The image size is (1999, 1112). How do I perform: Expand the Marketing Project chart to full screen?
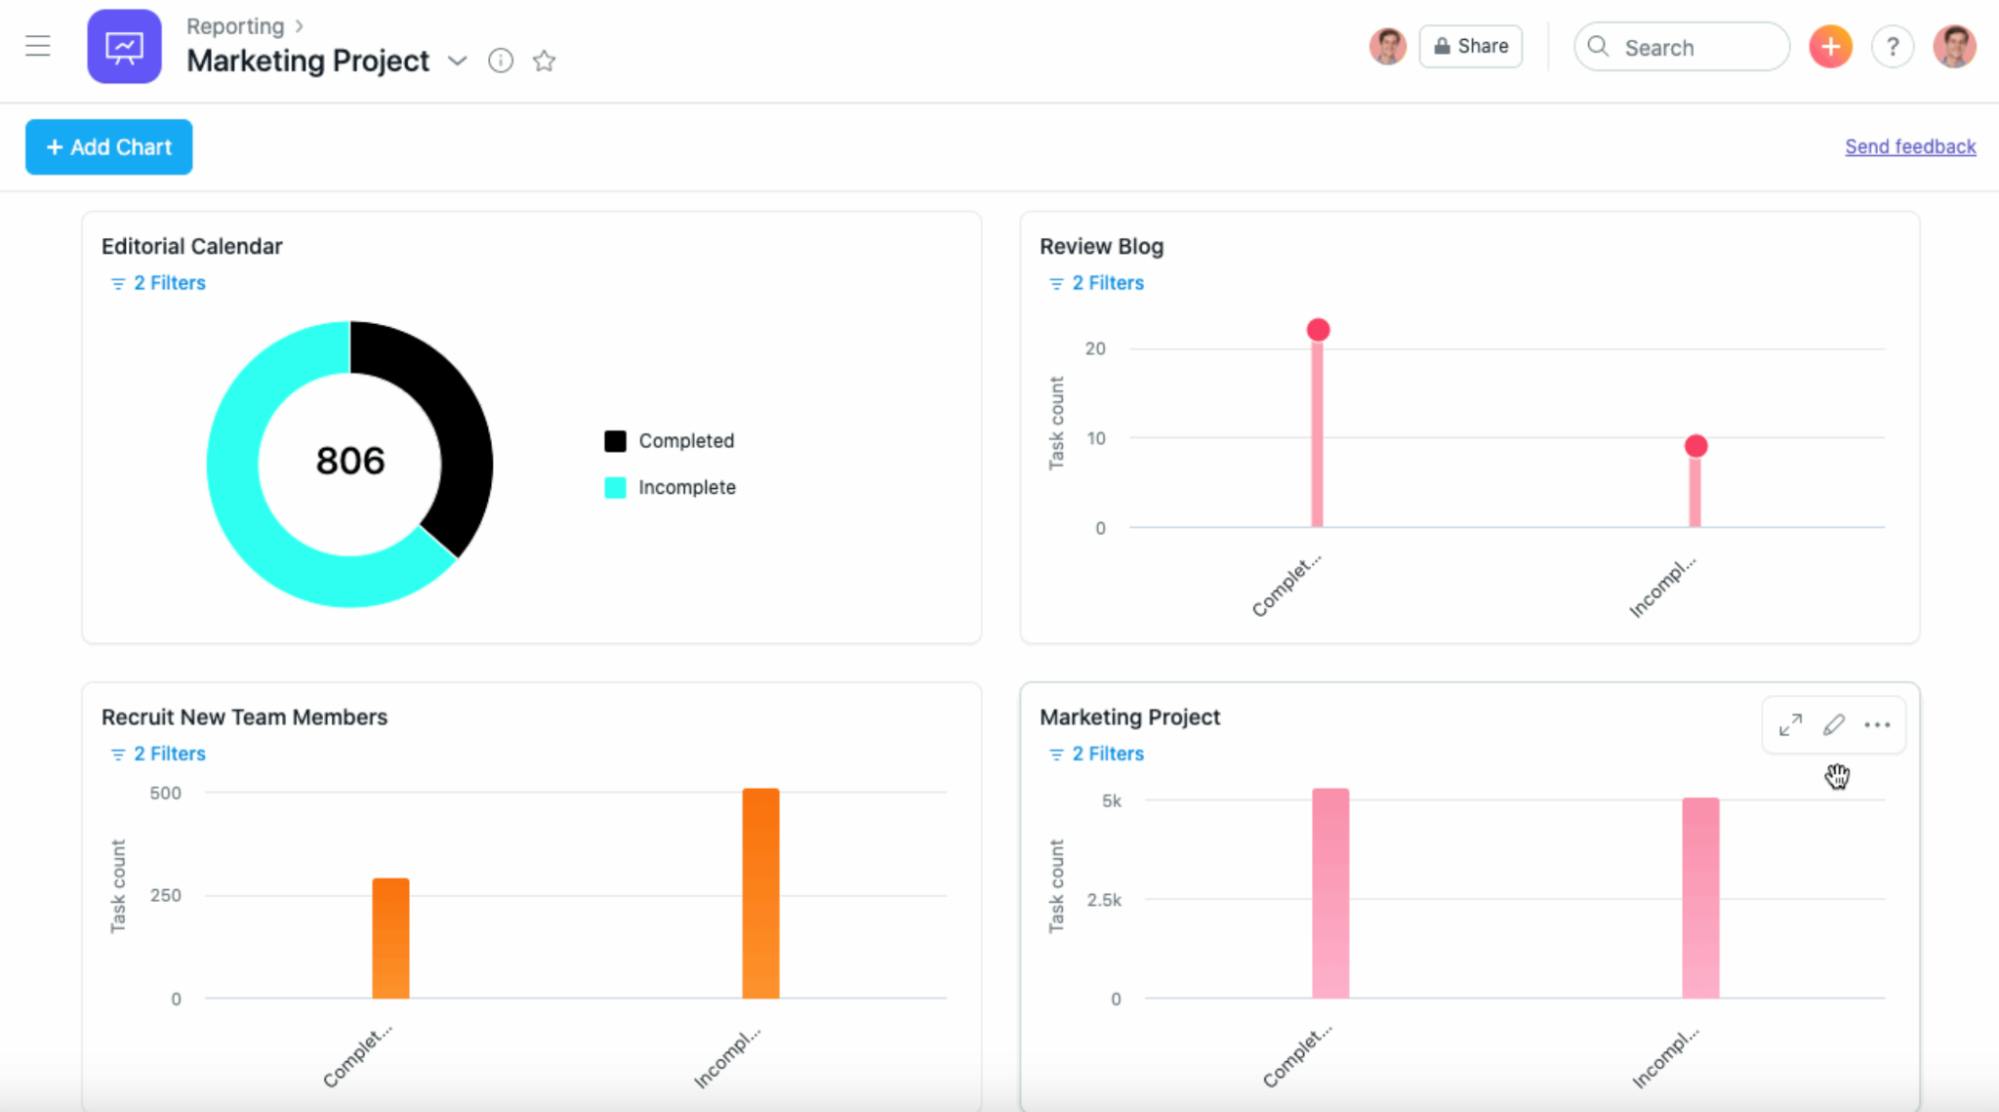1790,724
